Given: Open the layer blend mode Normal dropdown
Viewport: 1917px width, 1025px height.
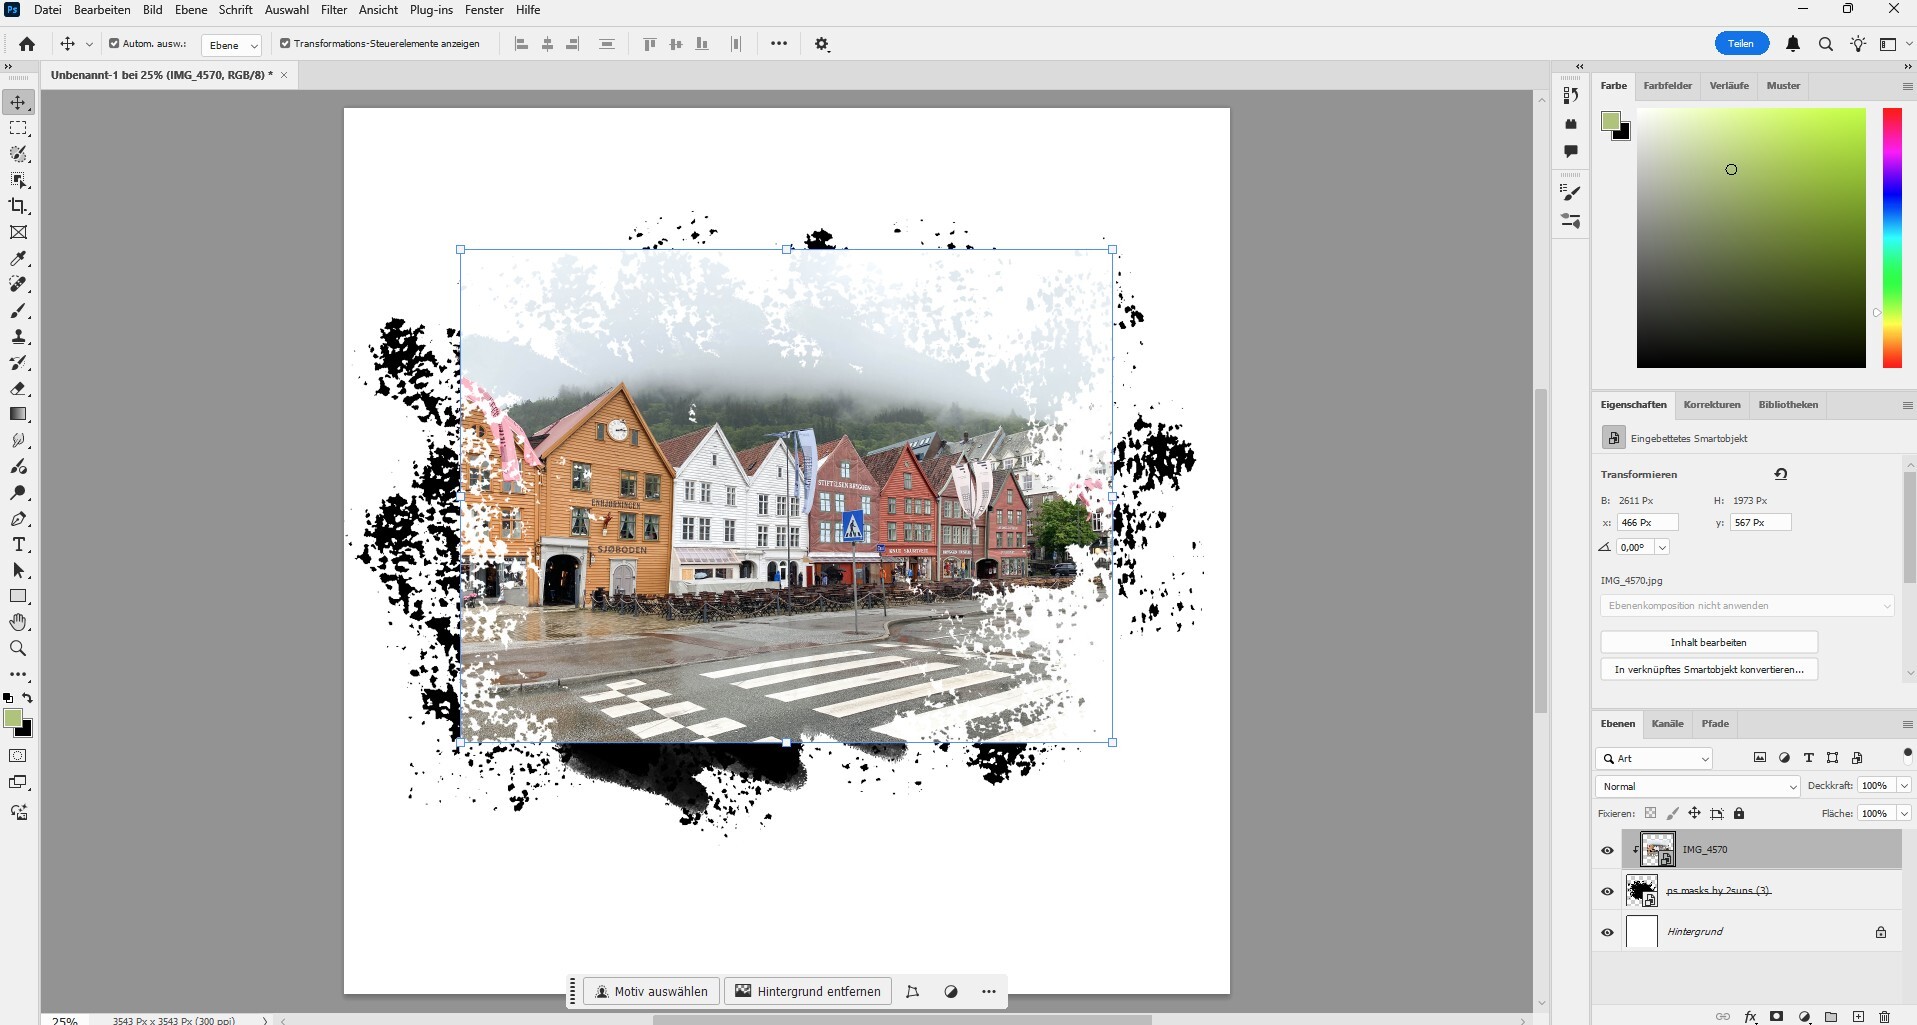Looking at the screenshot, I should (1697, 786).
